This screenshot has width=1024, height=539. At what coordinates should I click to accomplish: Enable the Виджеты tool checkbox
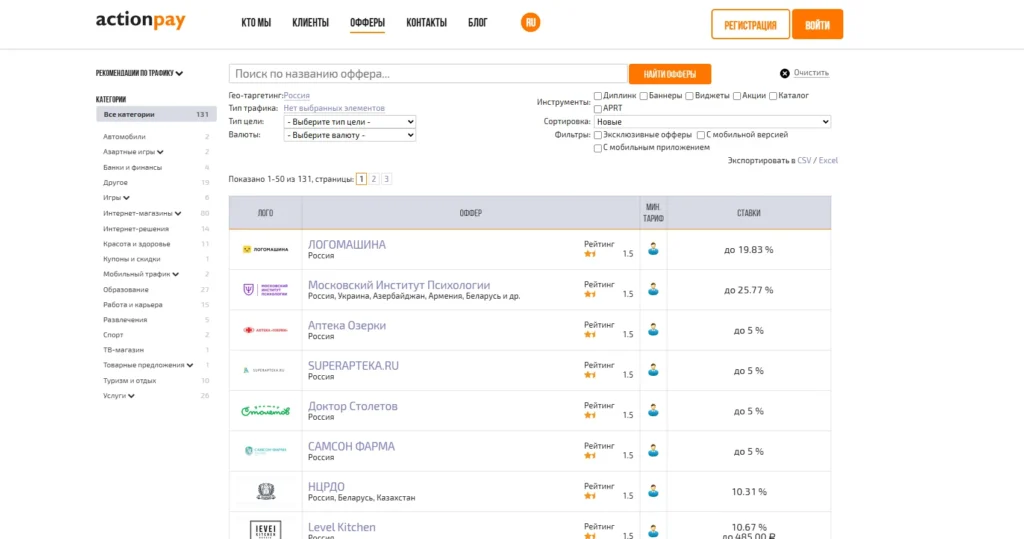pyautogui.click(x=689, y=96)
